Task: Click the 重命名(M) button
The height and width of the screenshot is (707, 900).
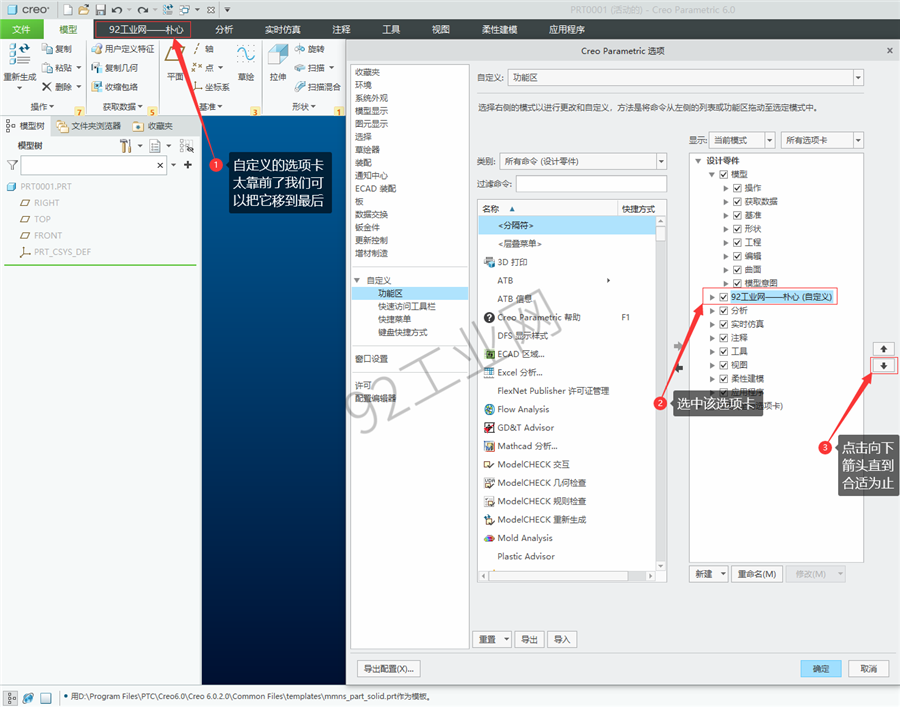Action: (x=757, y=574)
